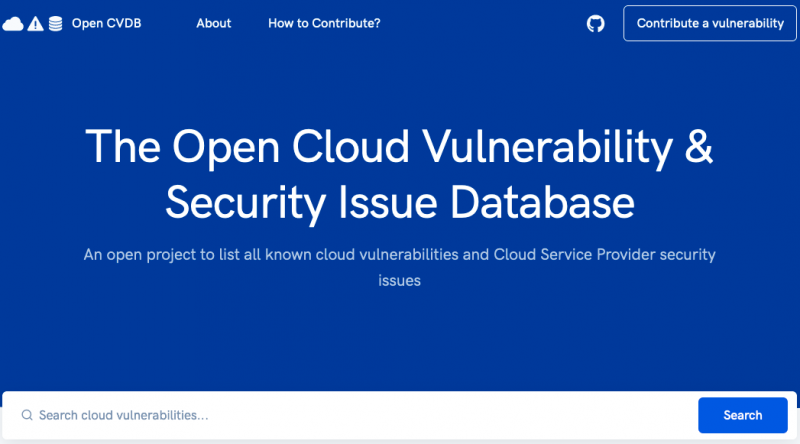The image size is (800, 444).
Task: Click the database stack logo icon
Action: click(55, 23)
